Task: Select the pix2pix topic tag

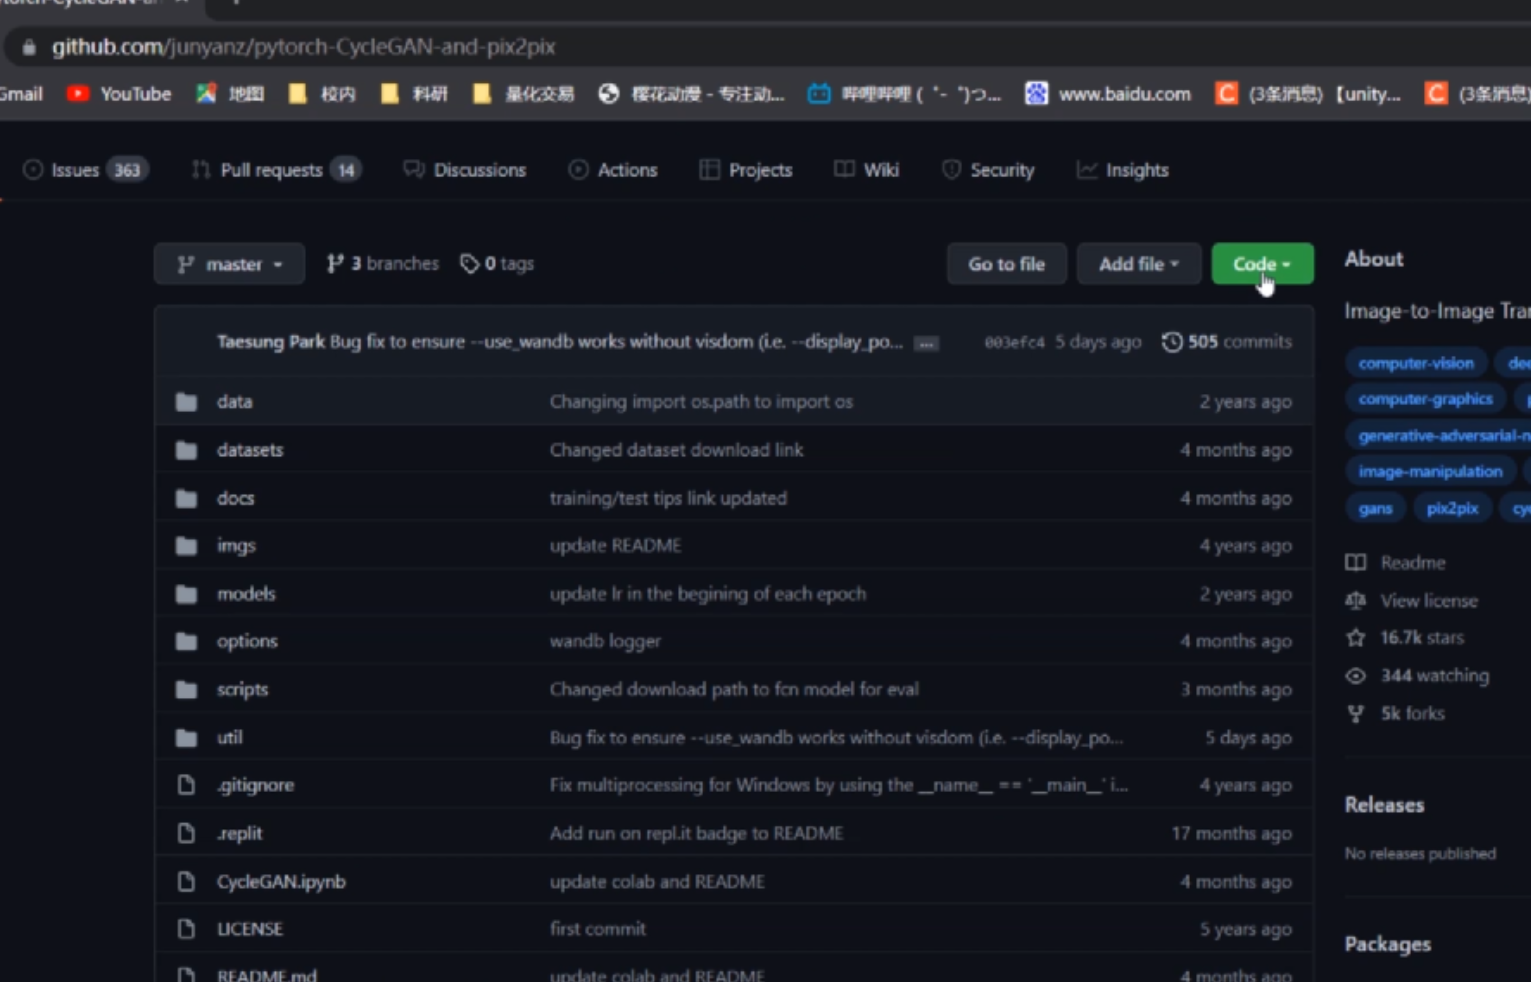Action: tap(1452, 509)
